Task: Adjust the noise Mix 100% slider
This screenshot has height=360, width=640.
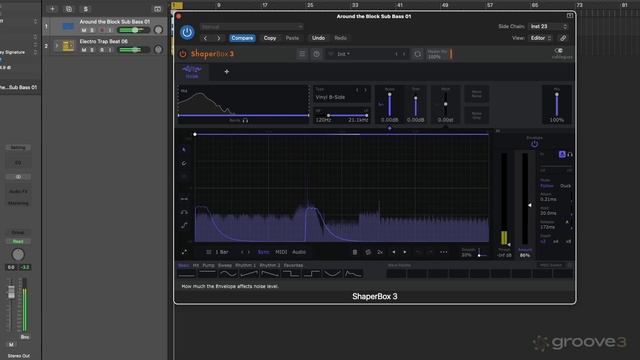Action: coord(556,104)
